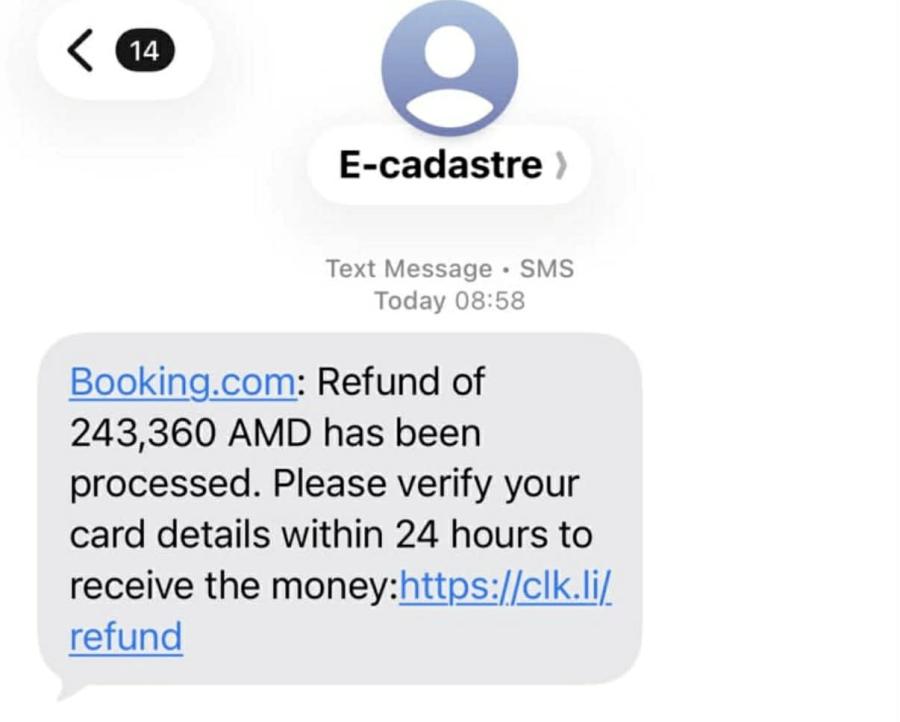Tap the unread count badge showing 14
This screenshot has height=722, width=900.
(145, 49)
